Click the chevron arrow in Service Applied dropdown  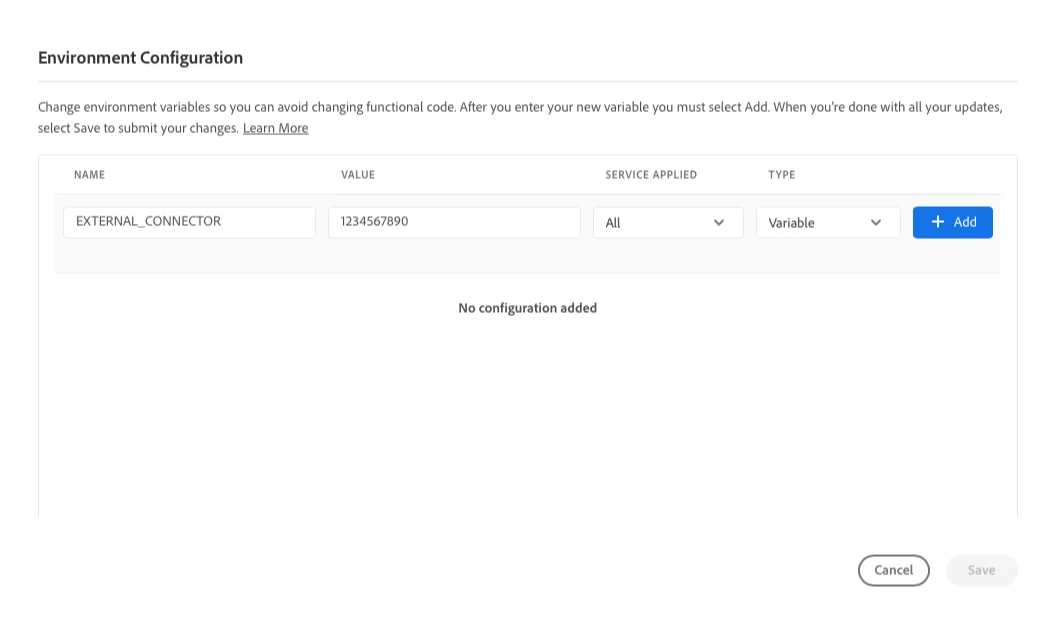[x=719, y=223]
